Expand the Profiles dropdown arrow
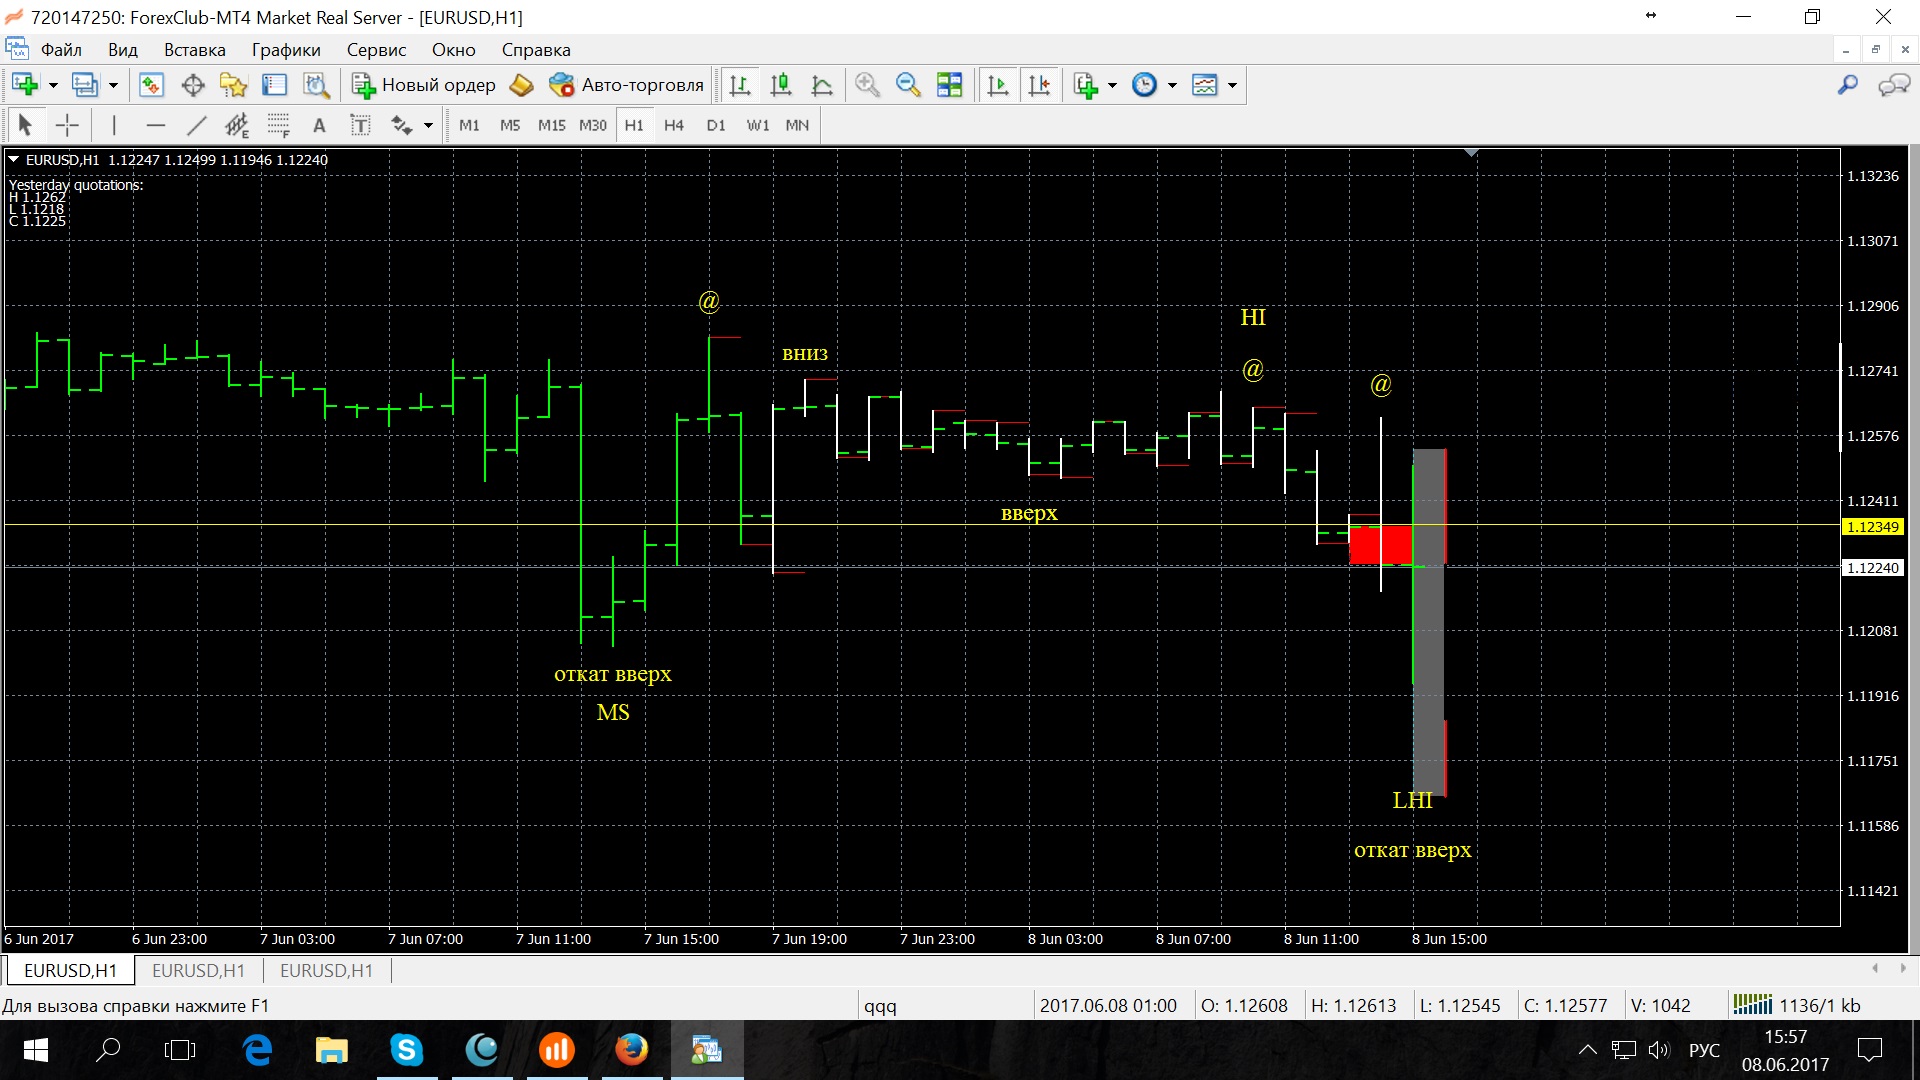Screen dimensions: 1920x1080 pyautogui.click(x=113, y=85)
